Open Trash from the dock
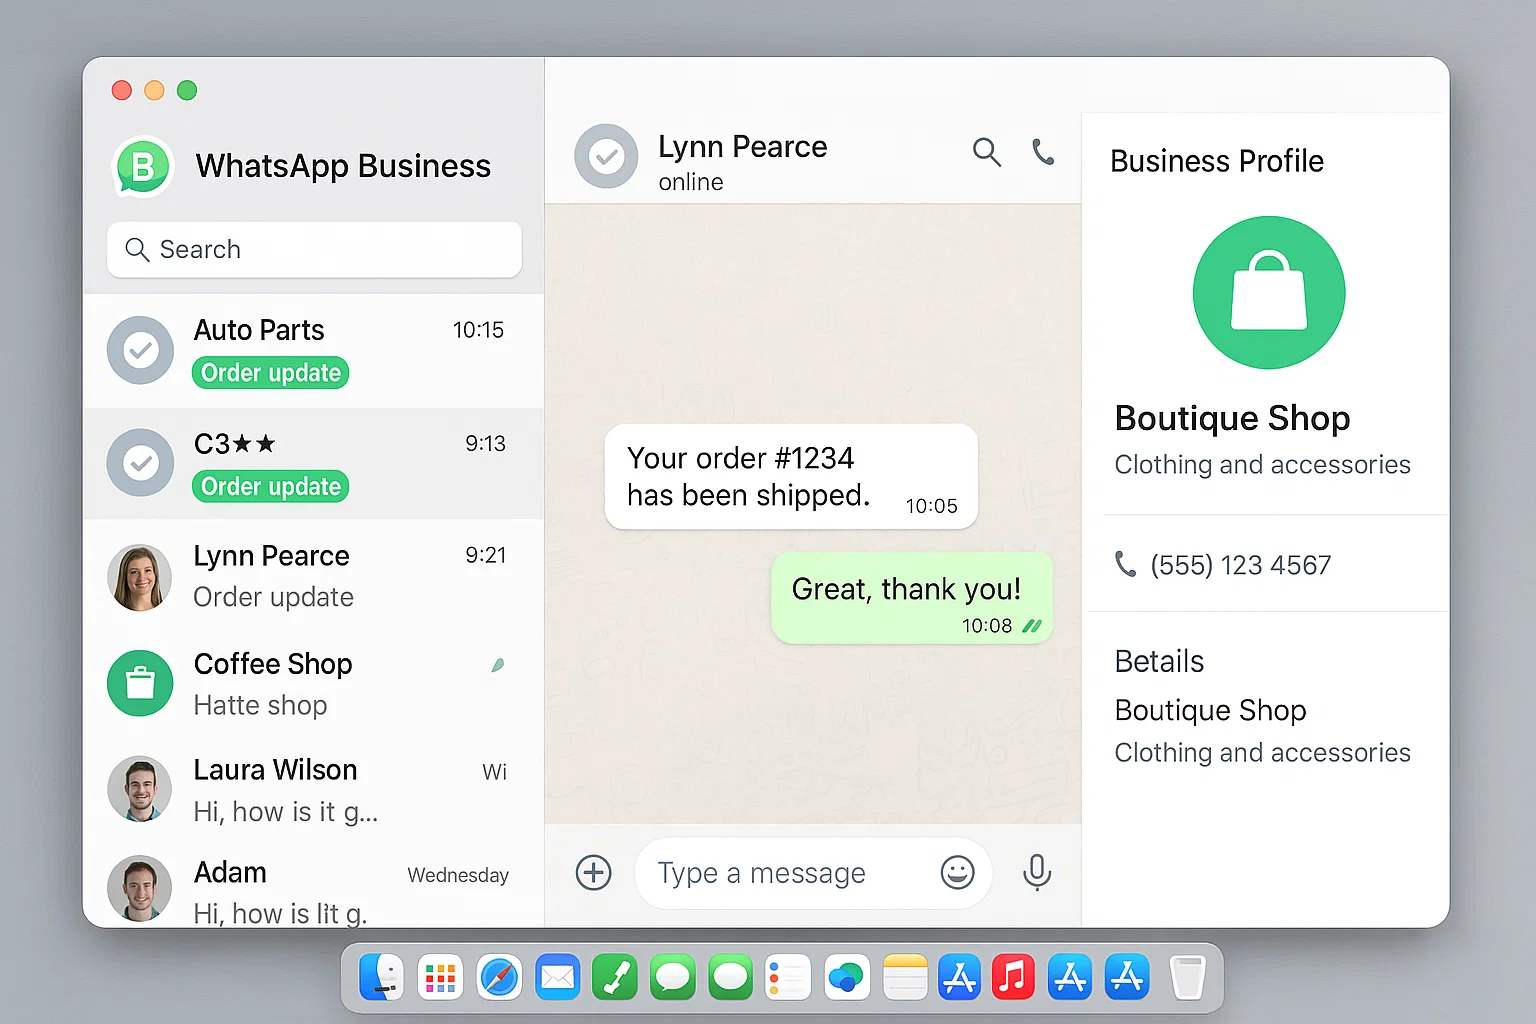 [1187, 977]
